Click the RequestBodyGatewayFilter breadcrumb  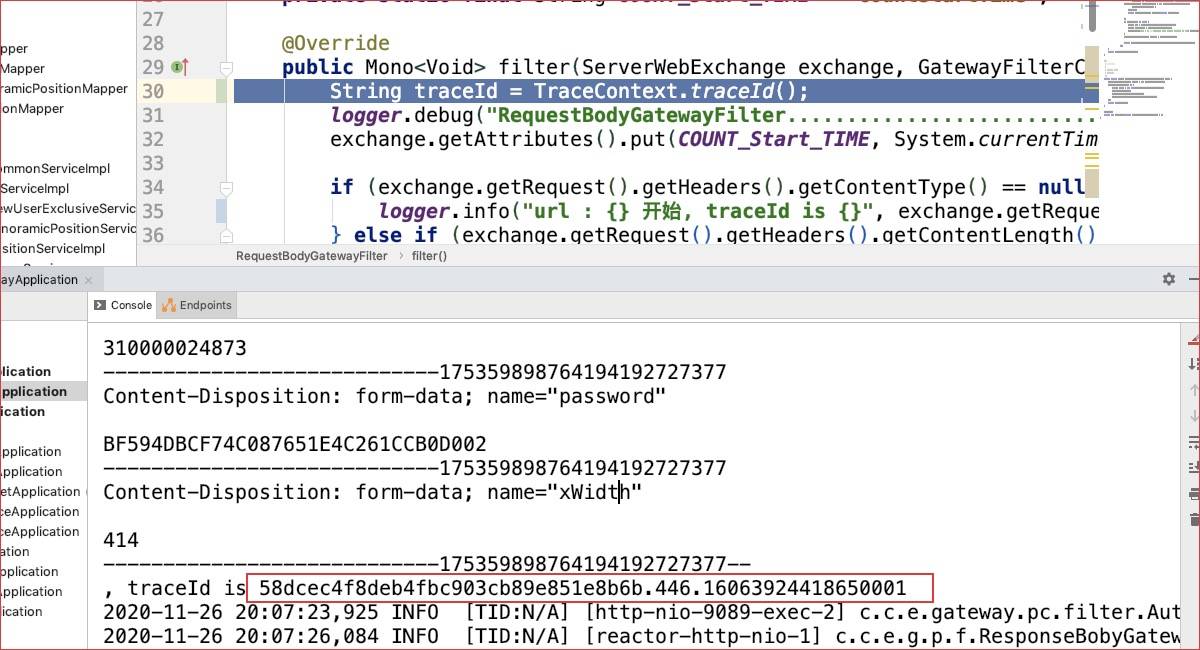point(311,256)
